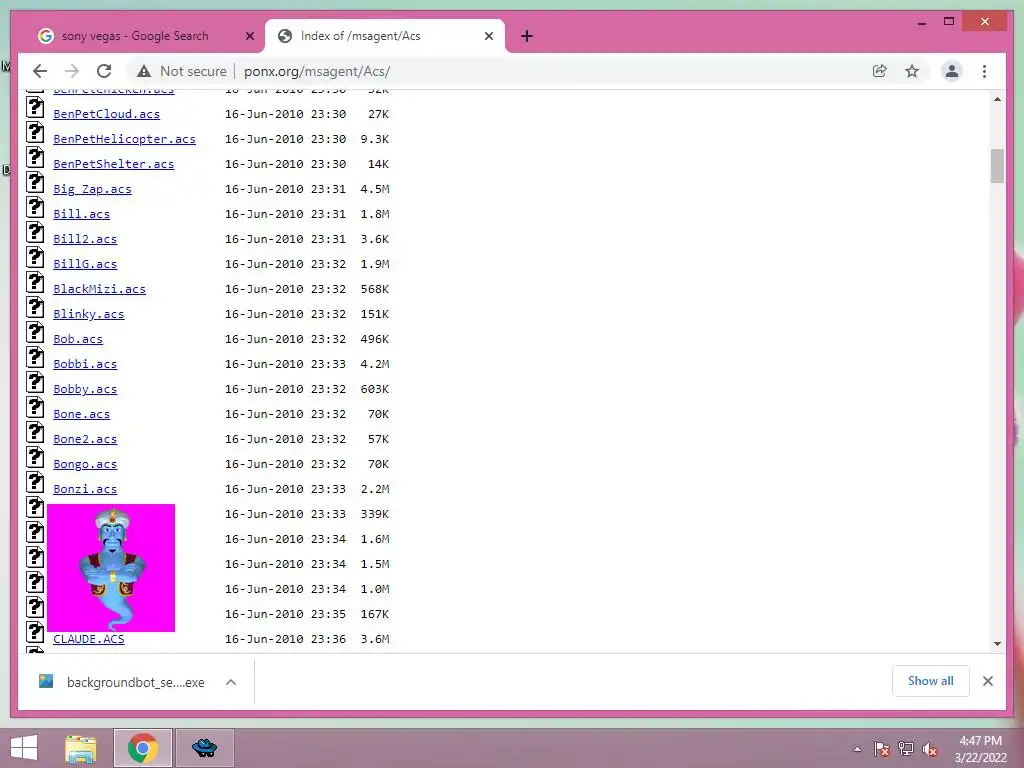Open network tray icon
This screenshot has width=1024, height=768.
(x=906, y=749)
